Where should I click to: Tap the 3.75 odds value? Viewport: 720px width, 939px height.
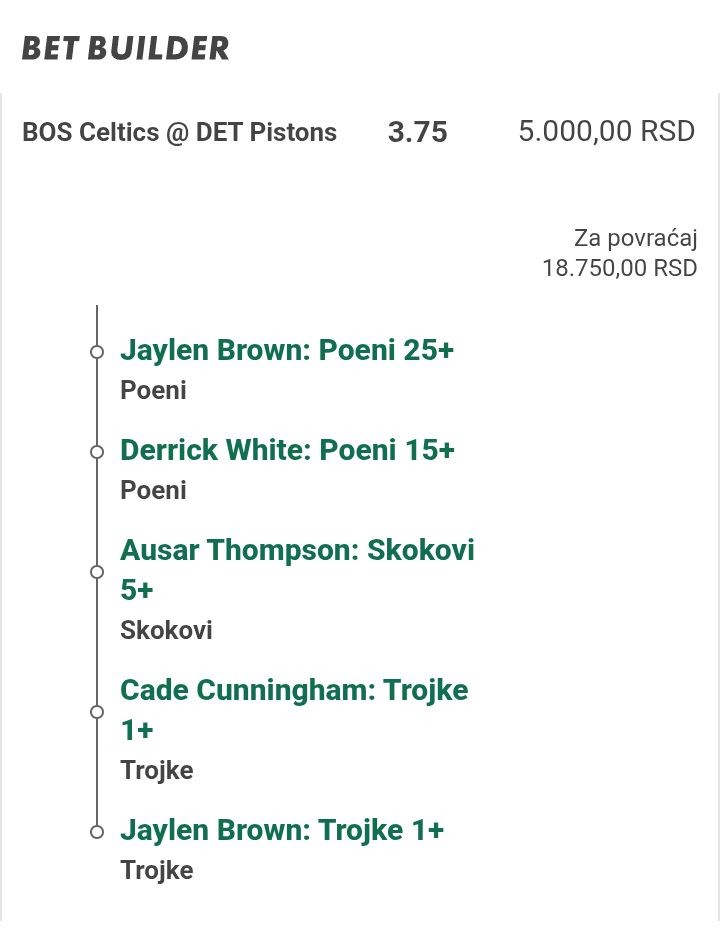pos(417,133)
